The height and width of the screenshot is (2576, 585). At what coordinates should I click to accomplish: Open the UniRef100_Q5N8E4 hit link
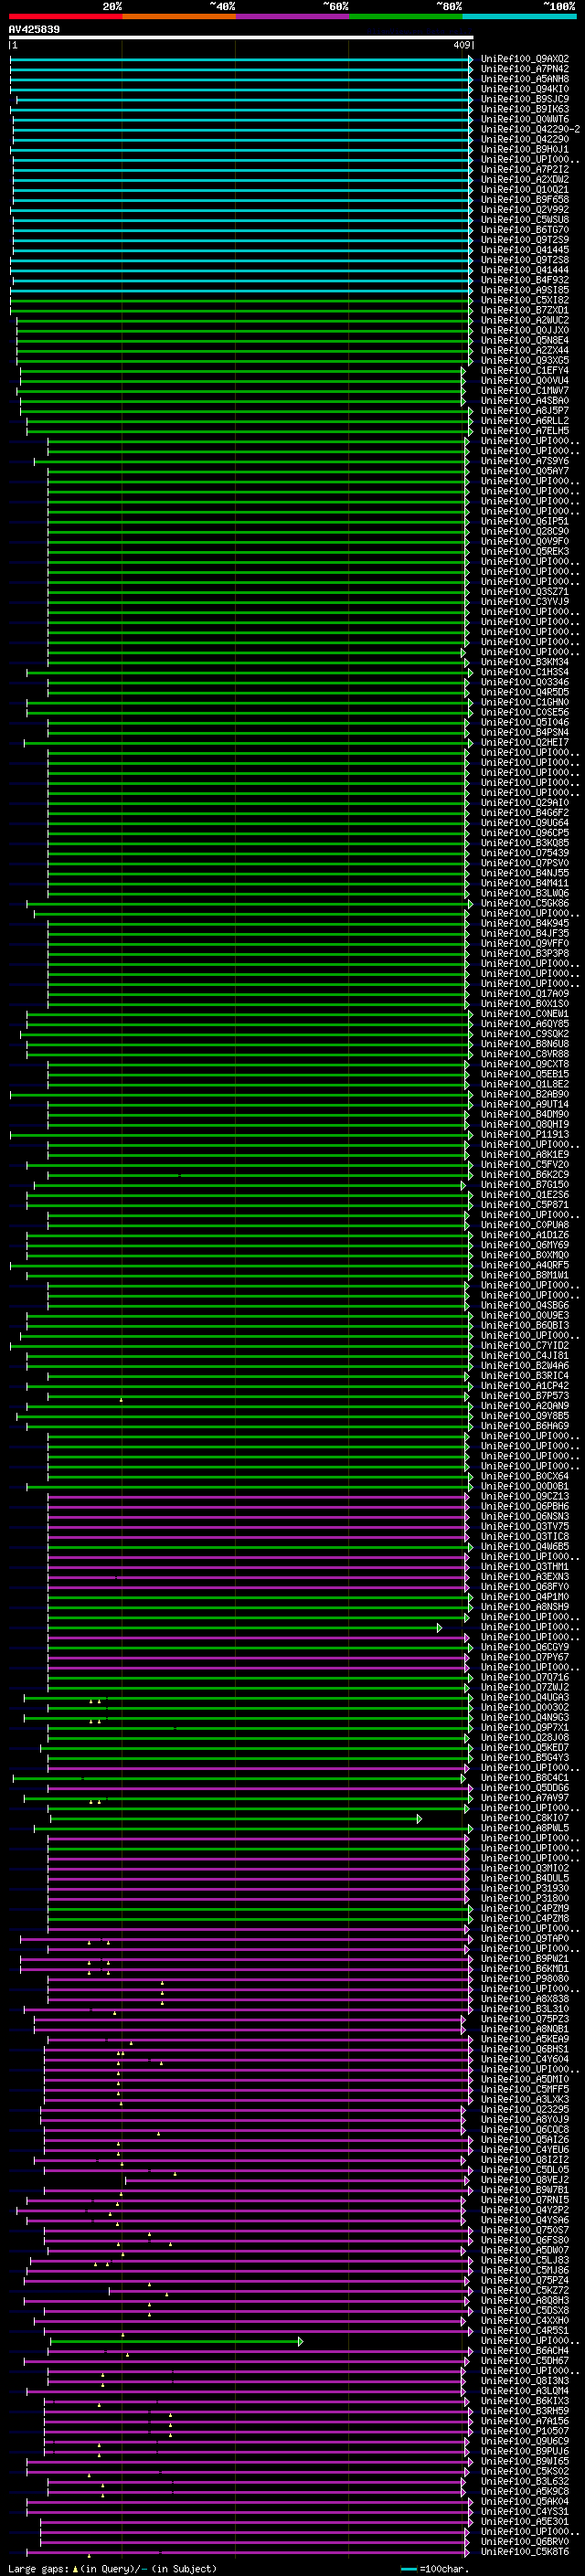click(525, 340)
